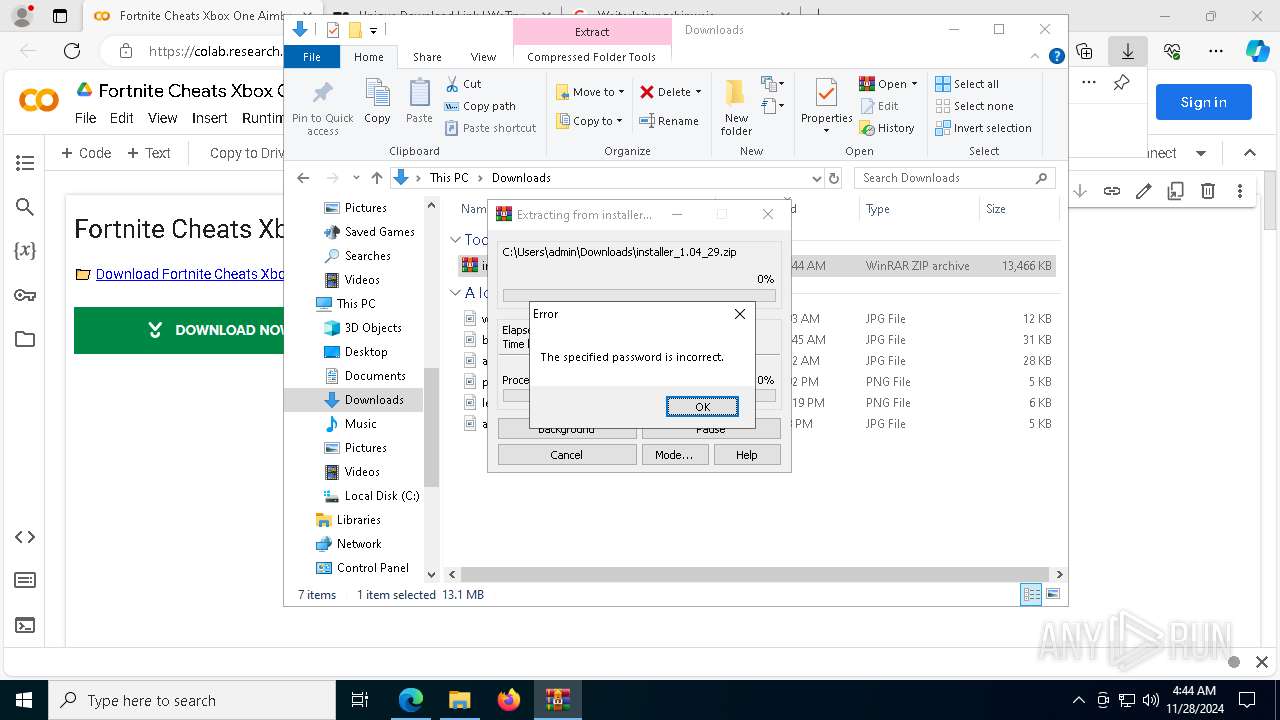Open recent locations dropdown chevron
The image size is (1280, 720).
coord(356,178)
